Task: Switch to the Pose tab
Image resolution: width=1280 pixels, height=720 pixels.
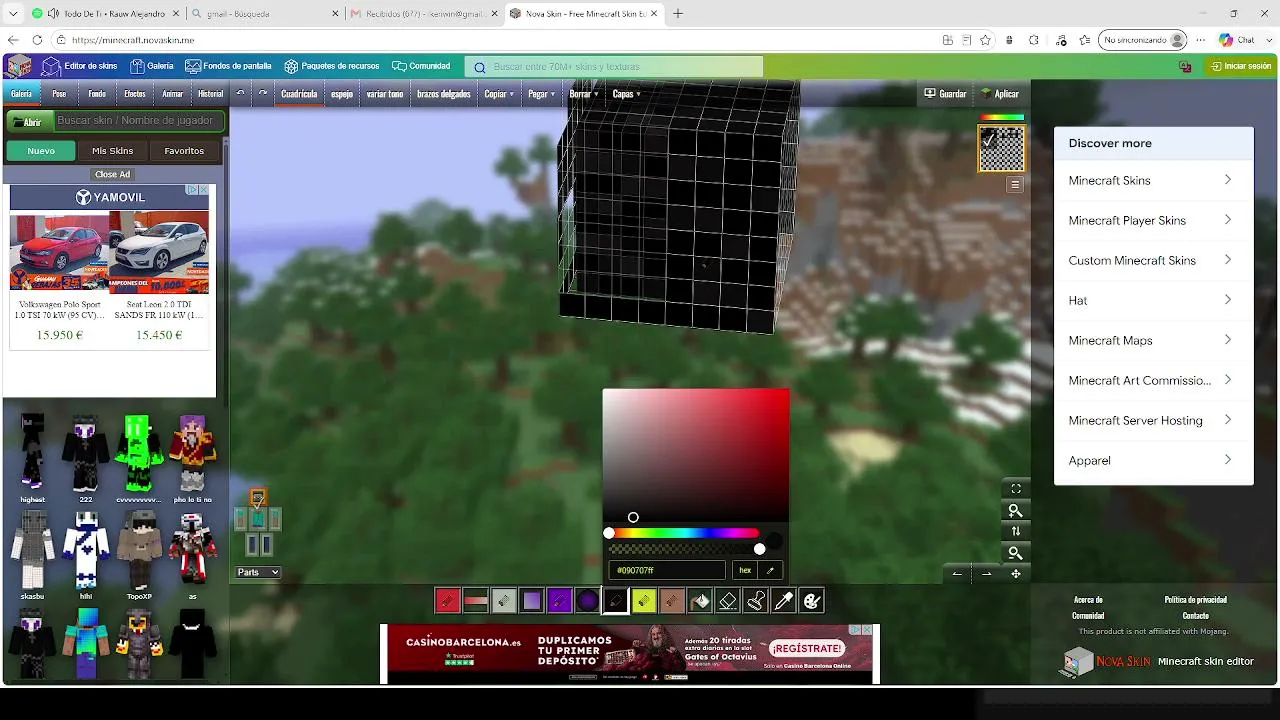Action: click(x=59, y=94)
